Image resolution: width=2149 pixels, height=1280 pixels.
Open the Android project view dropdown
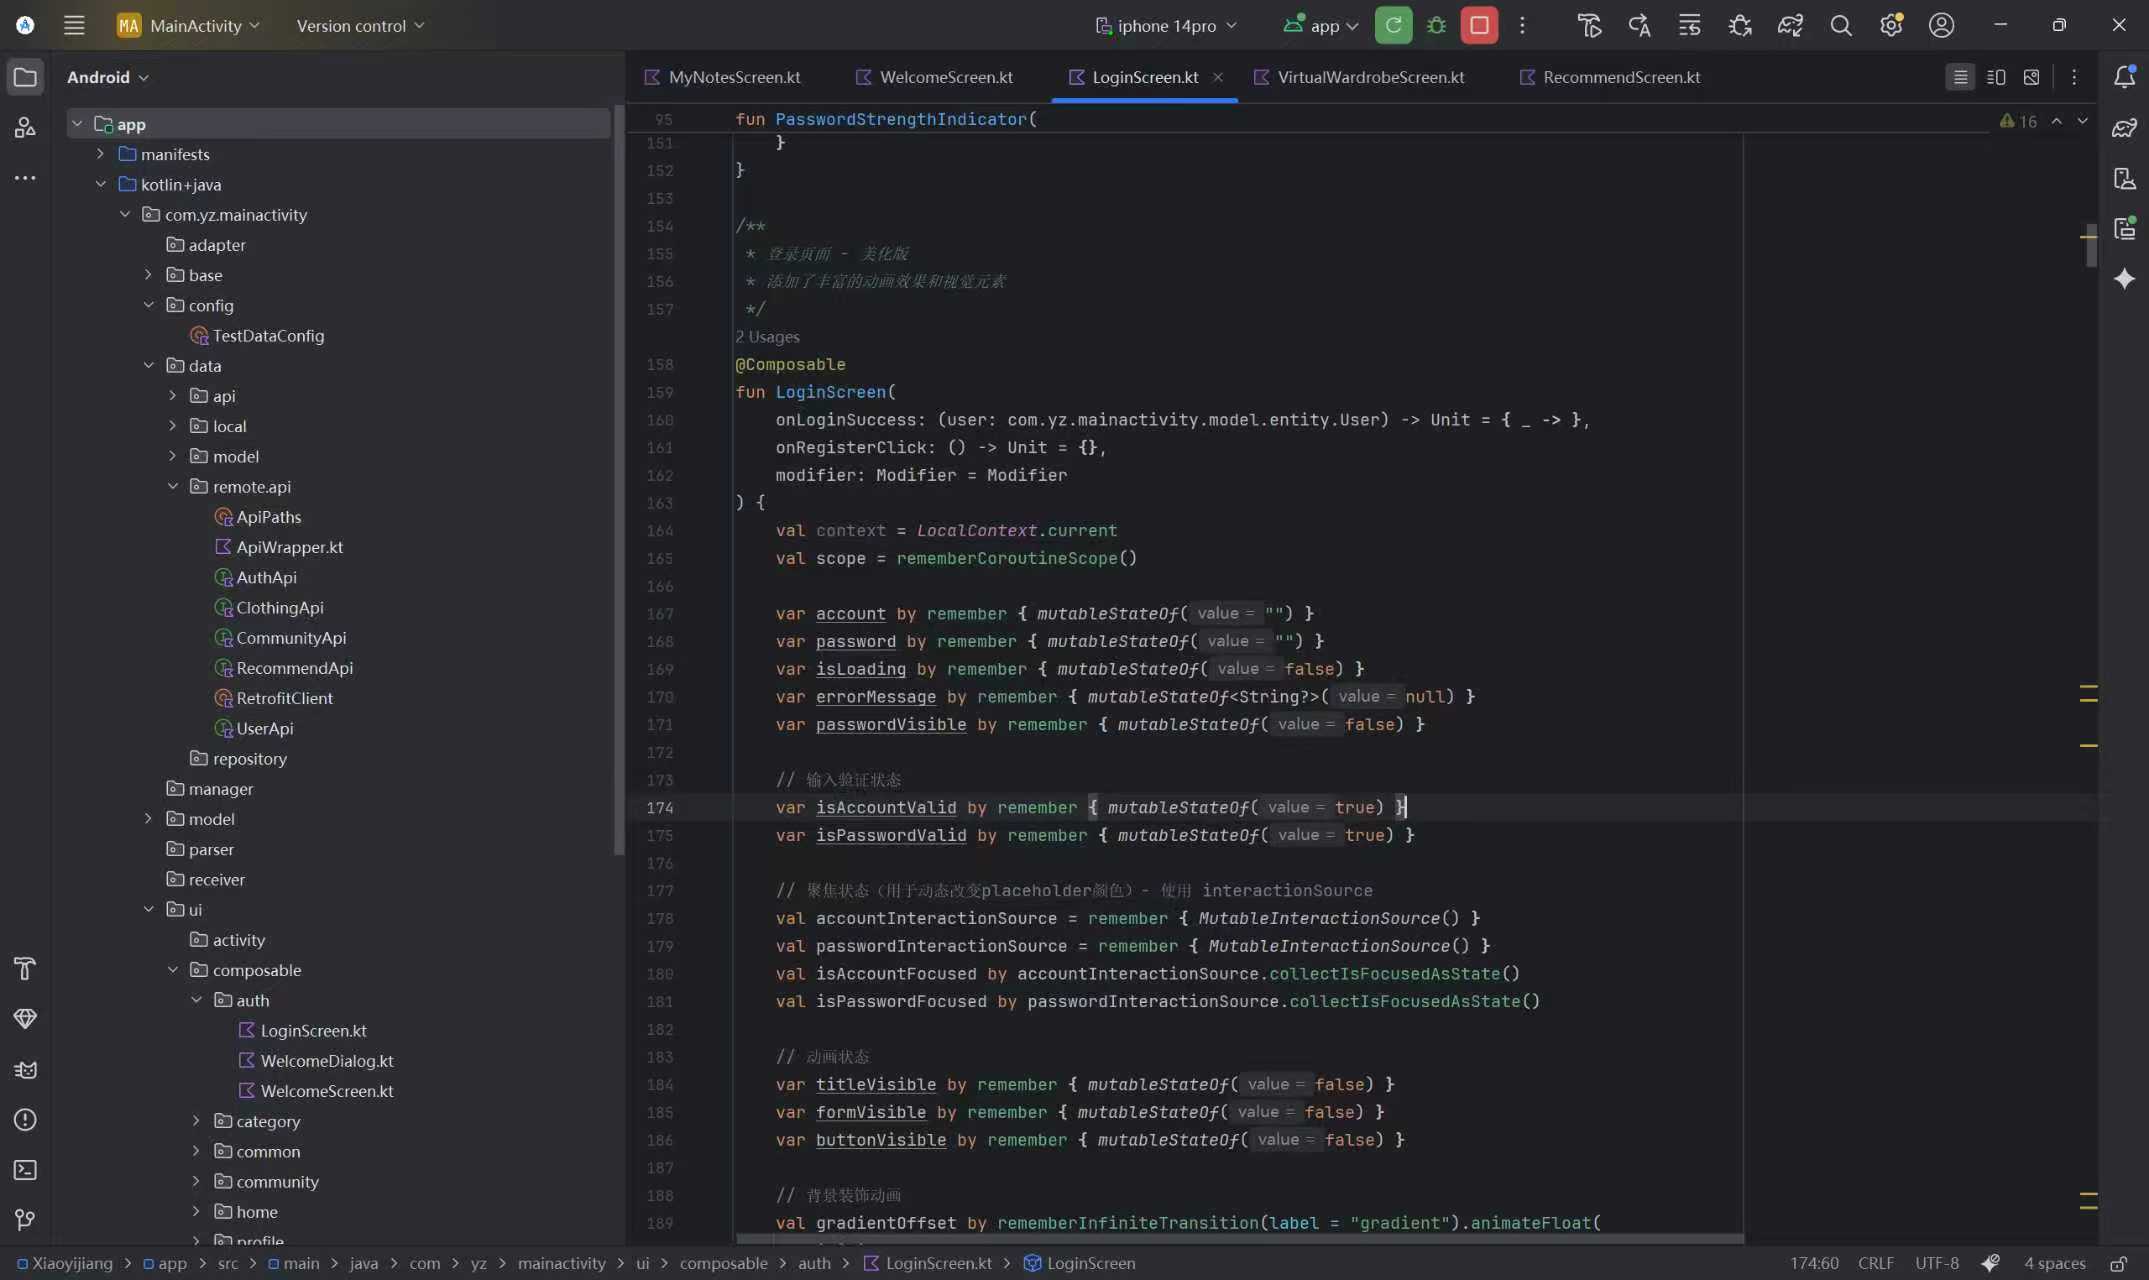108,77
